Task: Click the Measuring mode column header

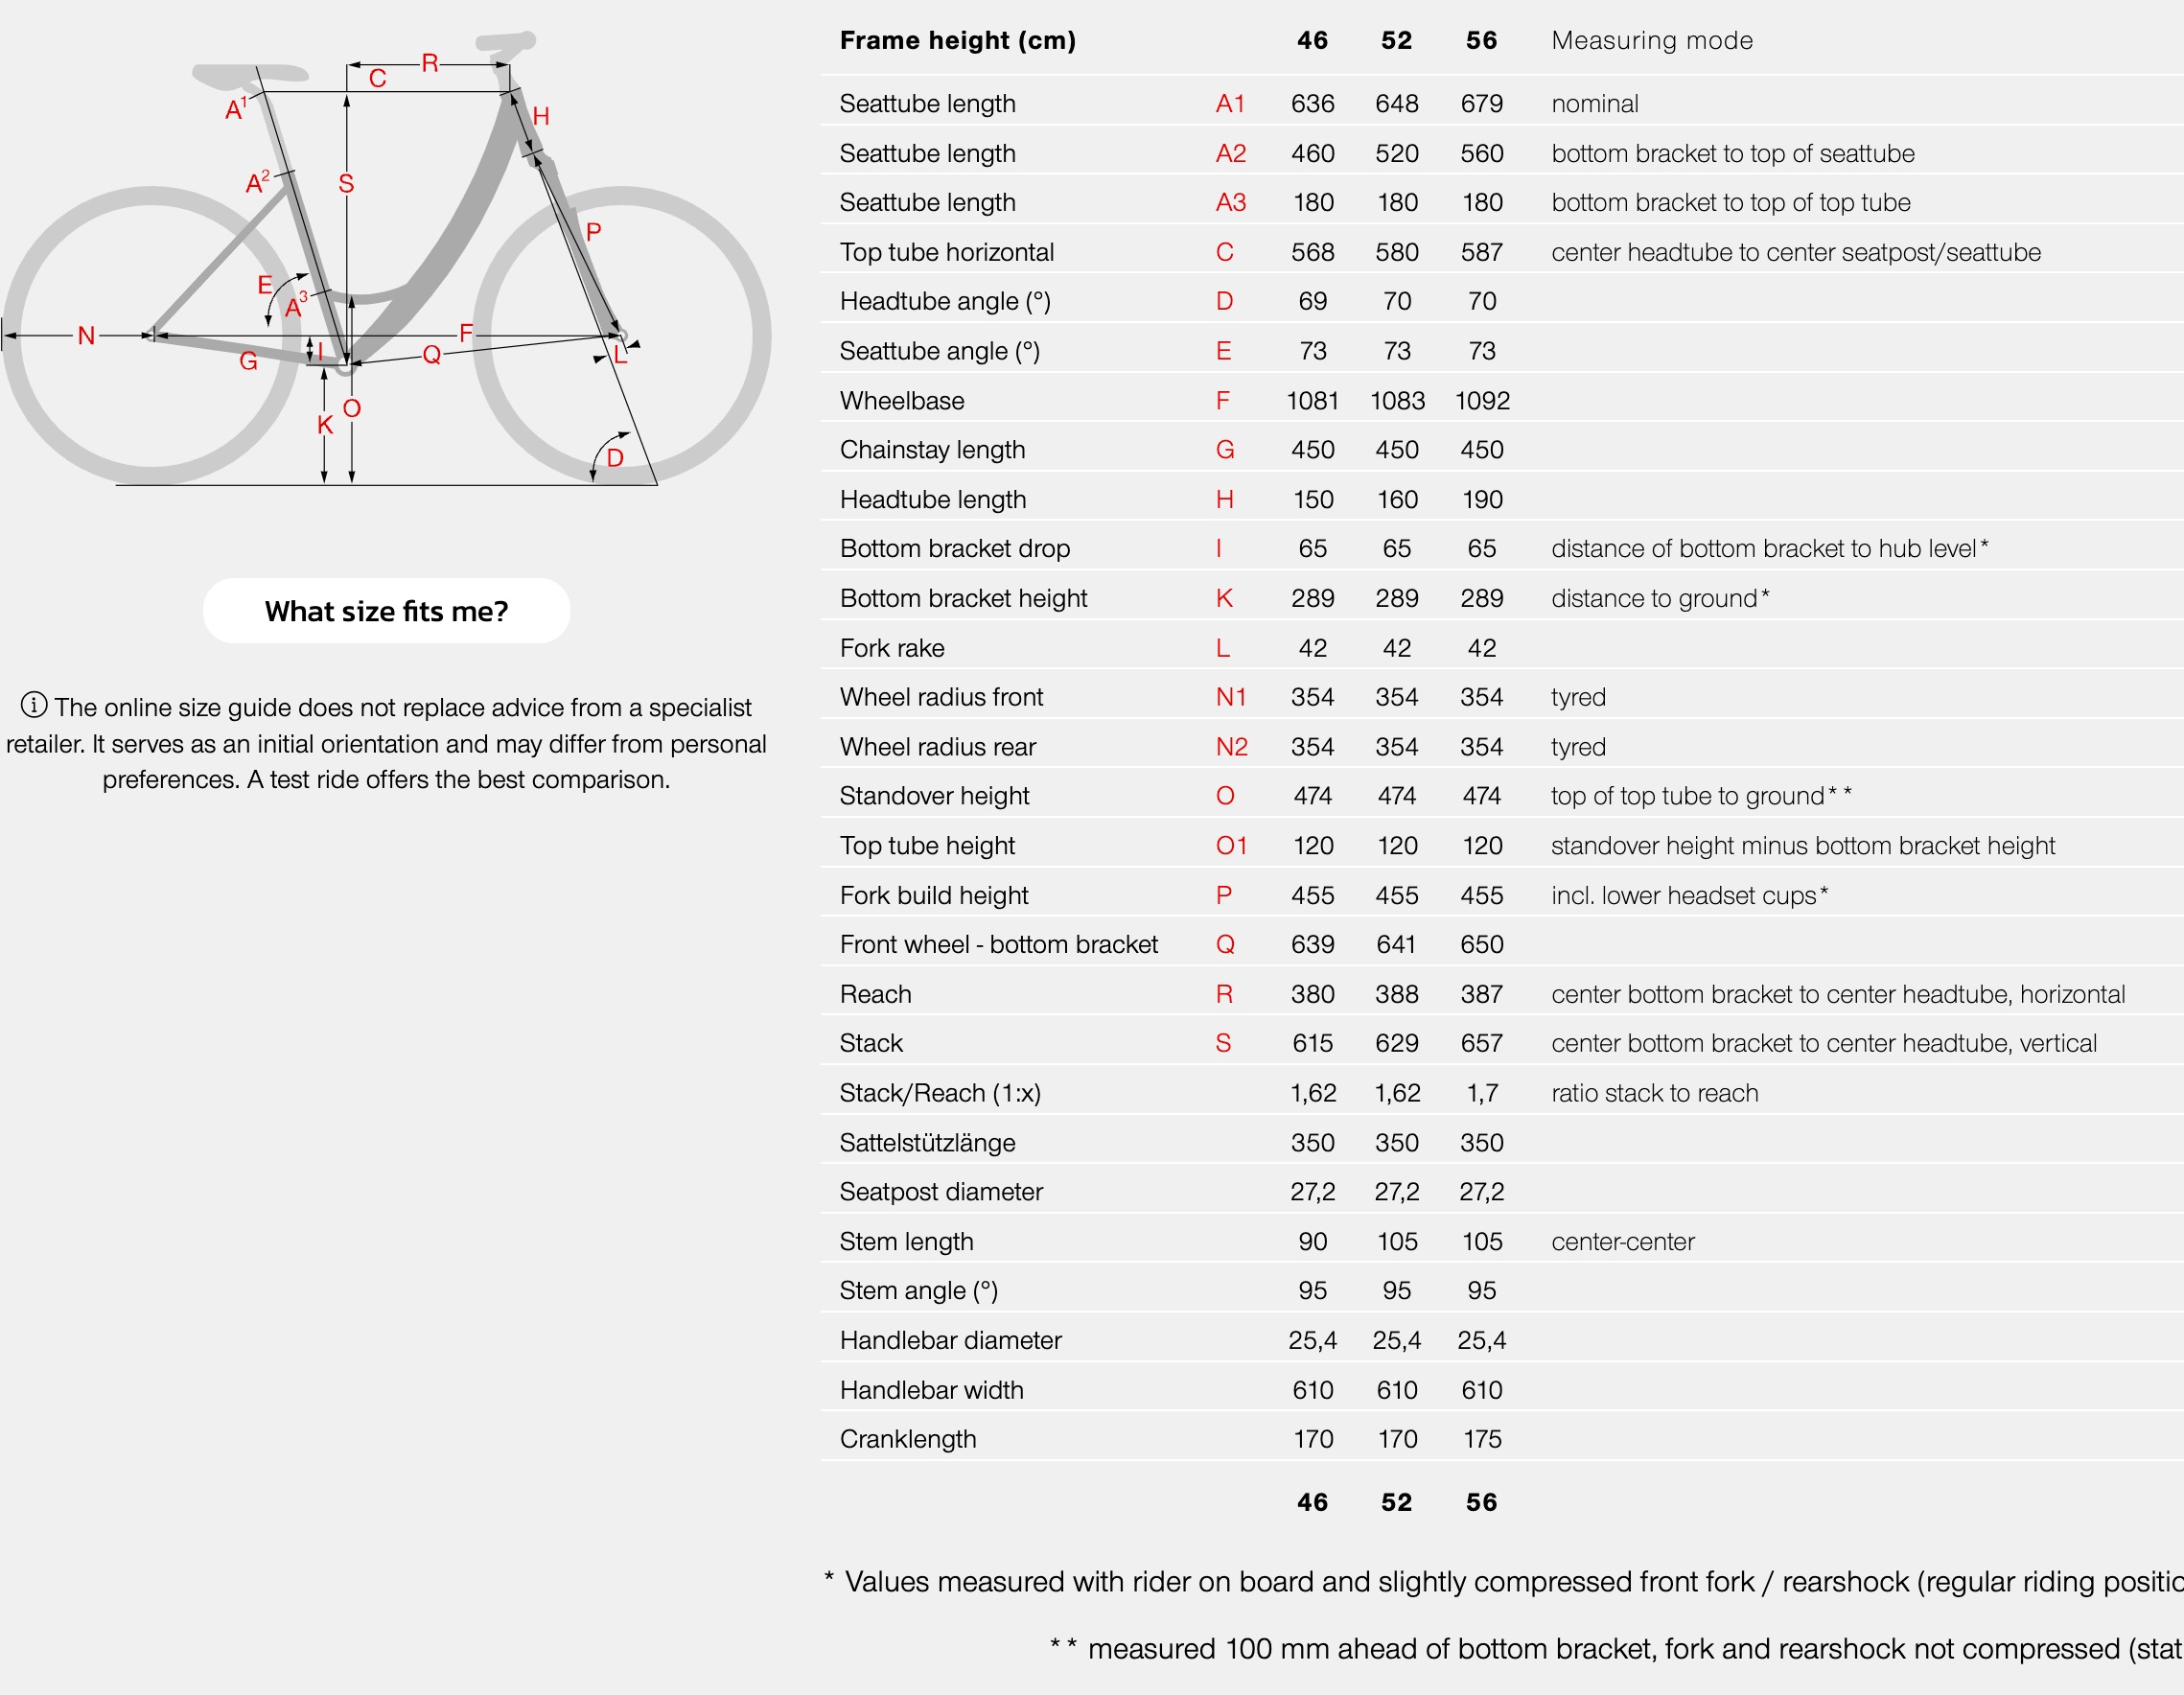Action: [x=1652, y=40]
